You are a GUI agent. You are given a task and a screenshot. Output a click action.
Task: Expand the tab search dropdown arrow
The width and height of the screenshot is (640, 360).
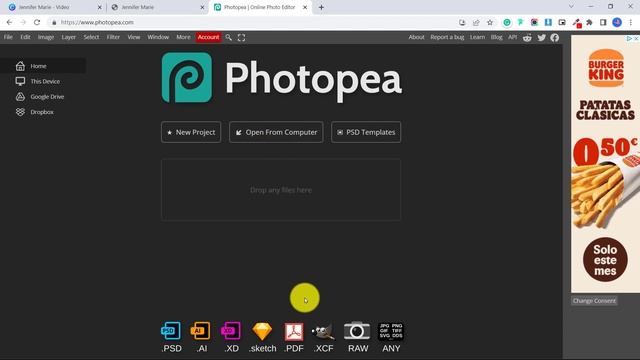click(571, 7)
